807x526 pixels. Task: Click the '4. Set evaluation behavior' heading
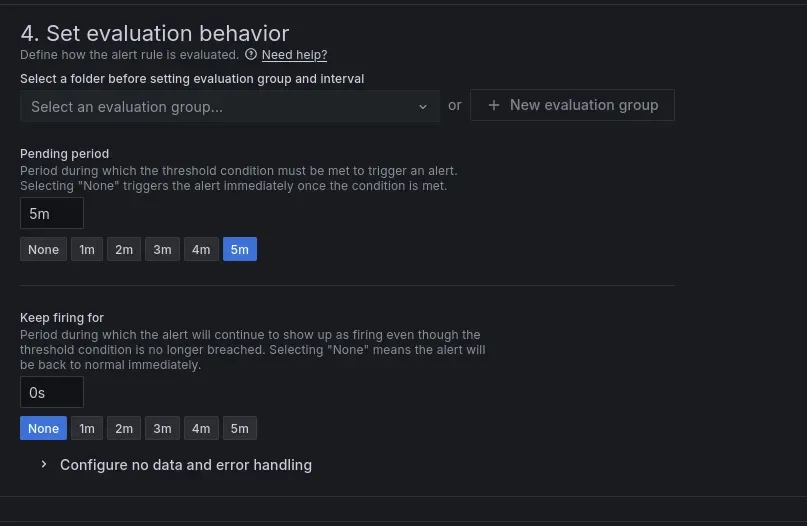tap(155, 33)
